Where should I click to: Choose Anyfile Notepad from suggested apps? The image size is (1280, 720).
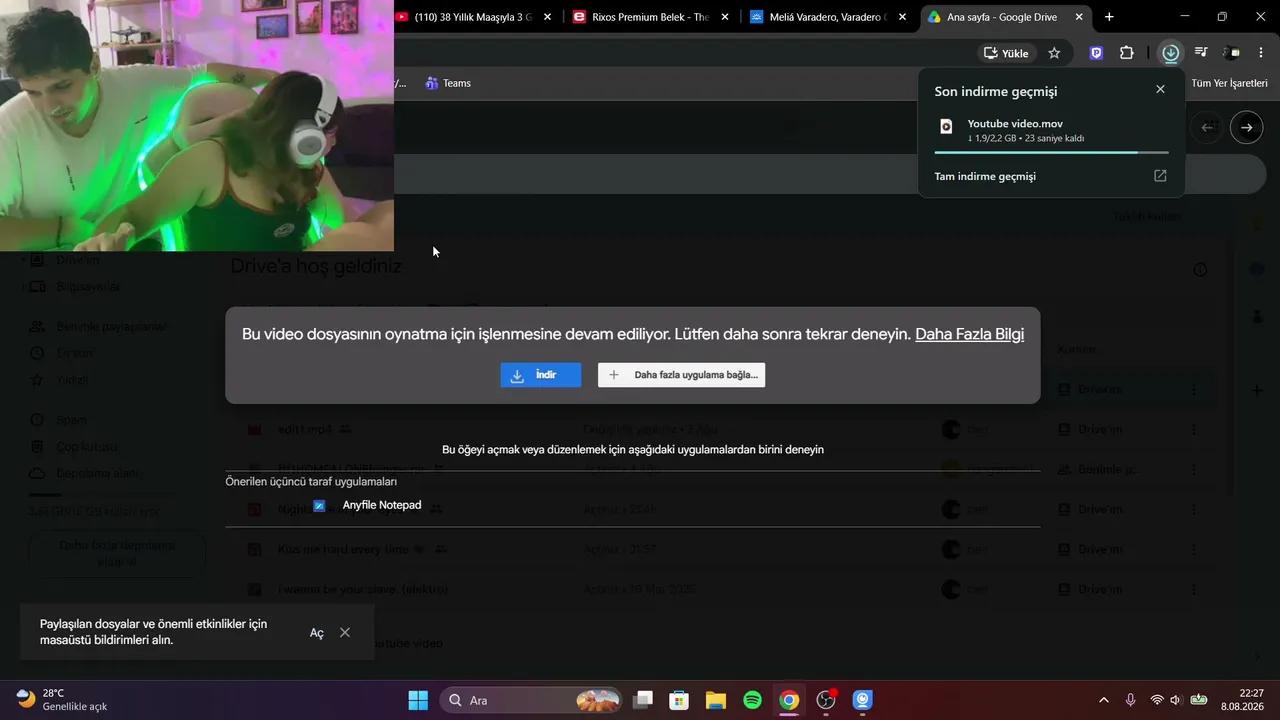coord(381,505)
